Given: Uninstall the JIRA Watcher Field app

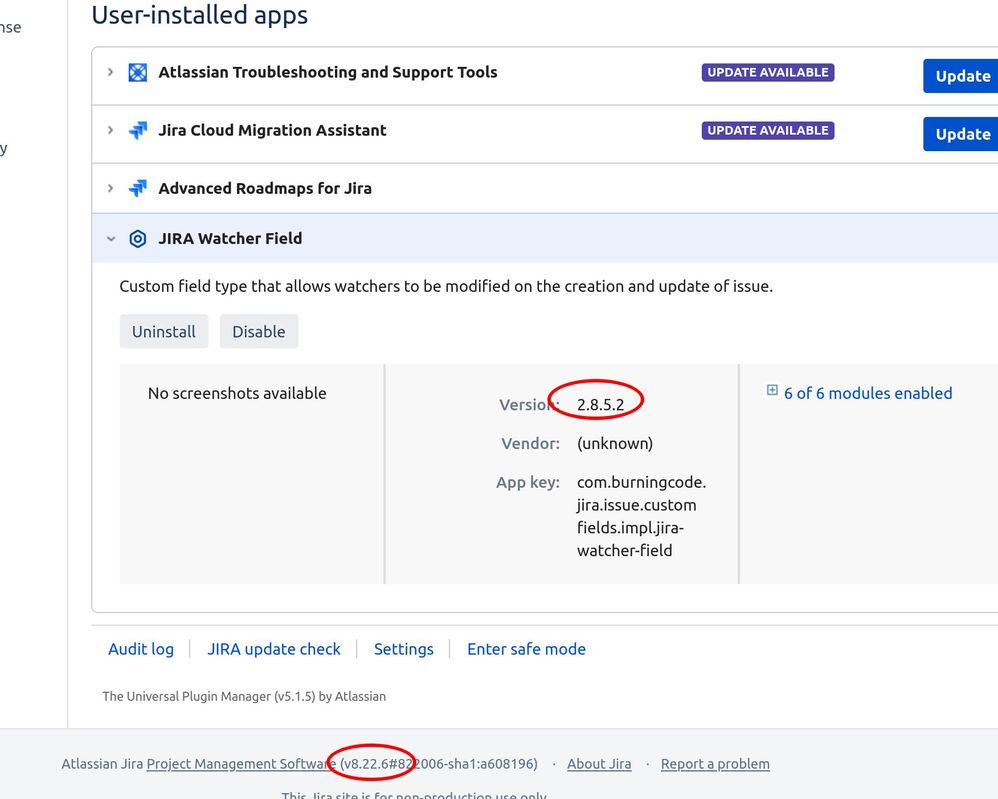Looking at the screenshot, I should [x=164, y=331].
